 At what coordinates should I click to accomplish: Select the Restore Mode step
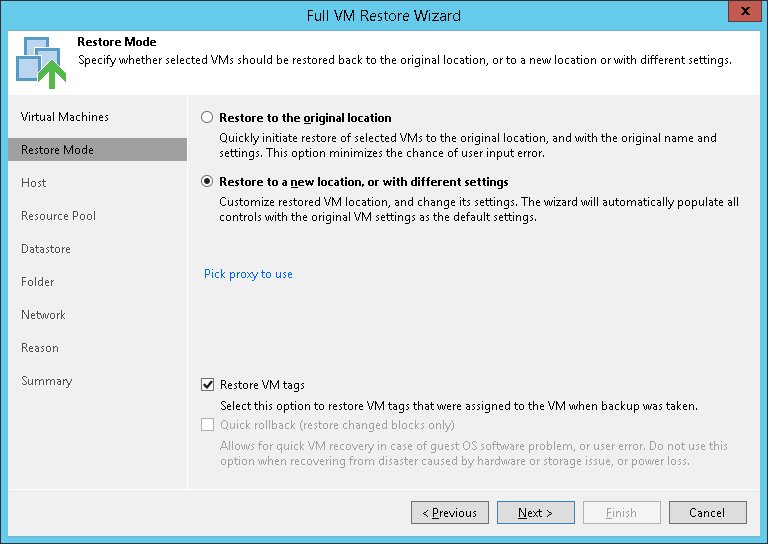point(57,150)
